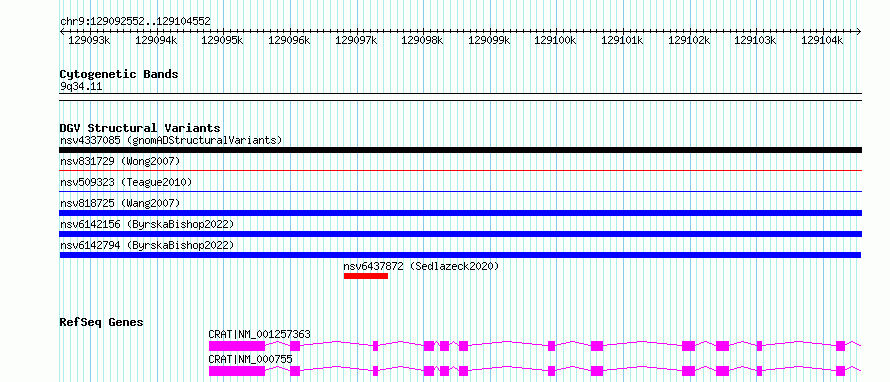
Task: Open variant nsv6437872 (Sedlazeck2020) label
Action: click(x=421, y=266)
